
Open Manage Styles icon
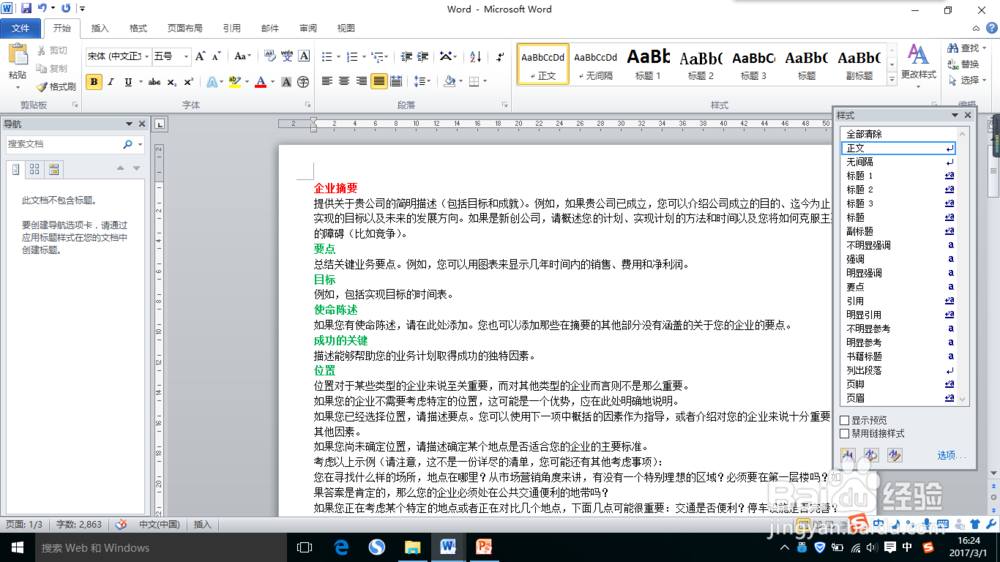pos(895,455)
